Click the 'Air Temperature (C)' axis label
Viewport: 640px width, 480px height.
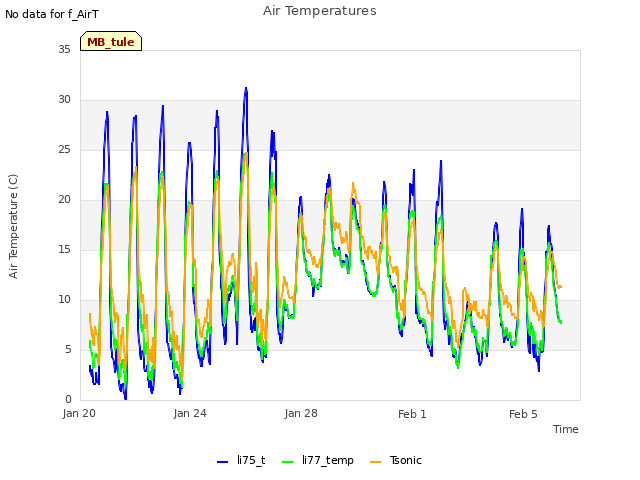(13, 227)
